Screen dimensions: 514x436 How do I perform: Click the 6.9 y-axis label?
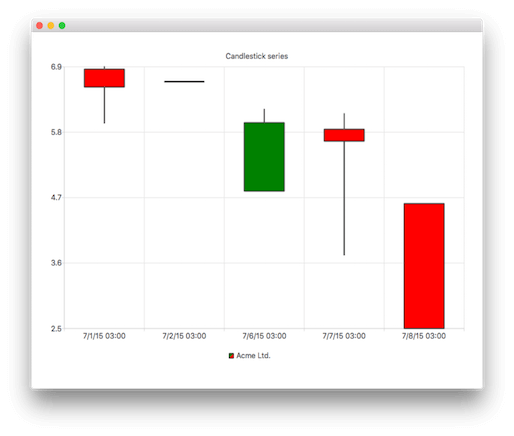point(56,67)
